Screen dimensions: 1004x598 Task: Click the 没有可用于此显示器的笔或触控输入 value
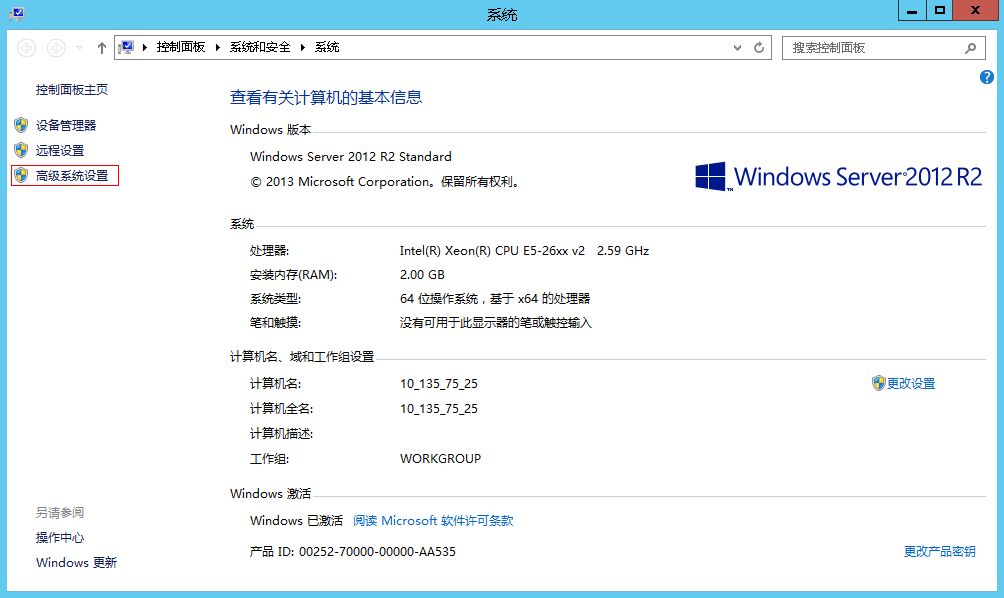coord(496,323)
